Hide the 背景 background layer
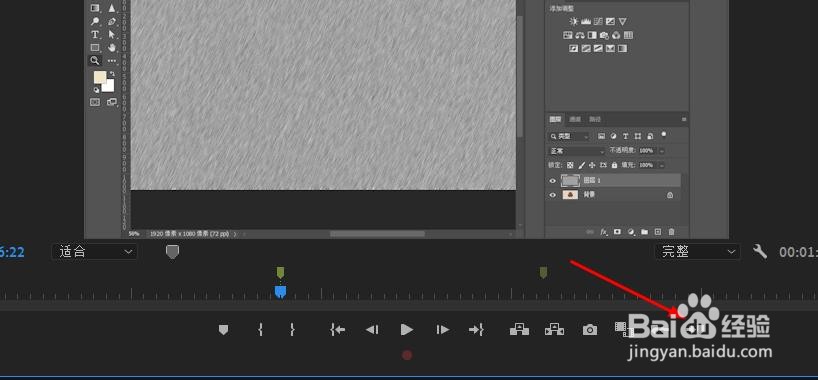The height and width of the screenshot is (380, 818). pyautogui.click(x=553, y=195)
